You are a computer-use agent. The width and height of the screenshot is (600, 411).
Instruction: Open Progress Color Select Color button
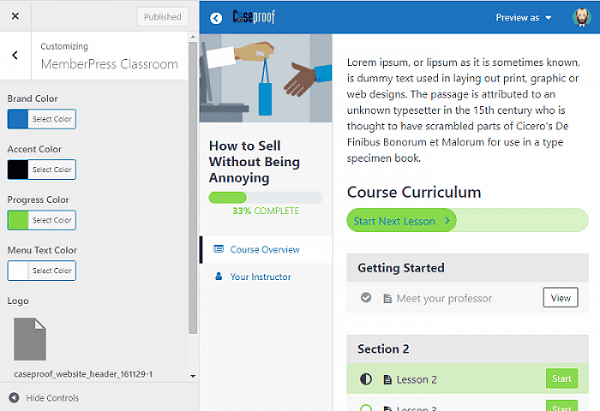tap(52, 220)
